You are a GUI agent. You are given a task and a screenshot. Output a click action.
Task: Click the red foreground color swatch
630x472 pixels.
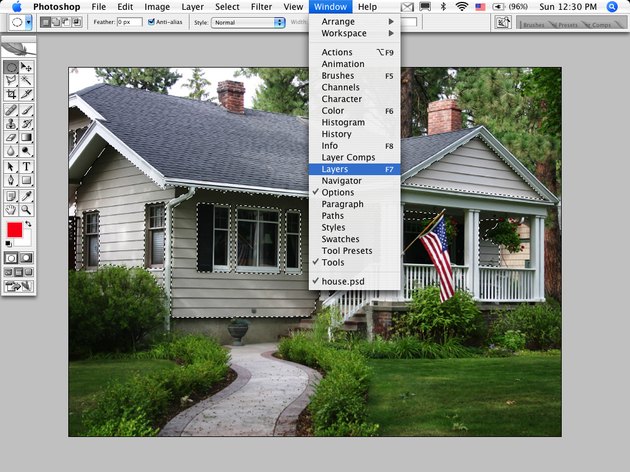15,230
